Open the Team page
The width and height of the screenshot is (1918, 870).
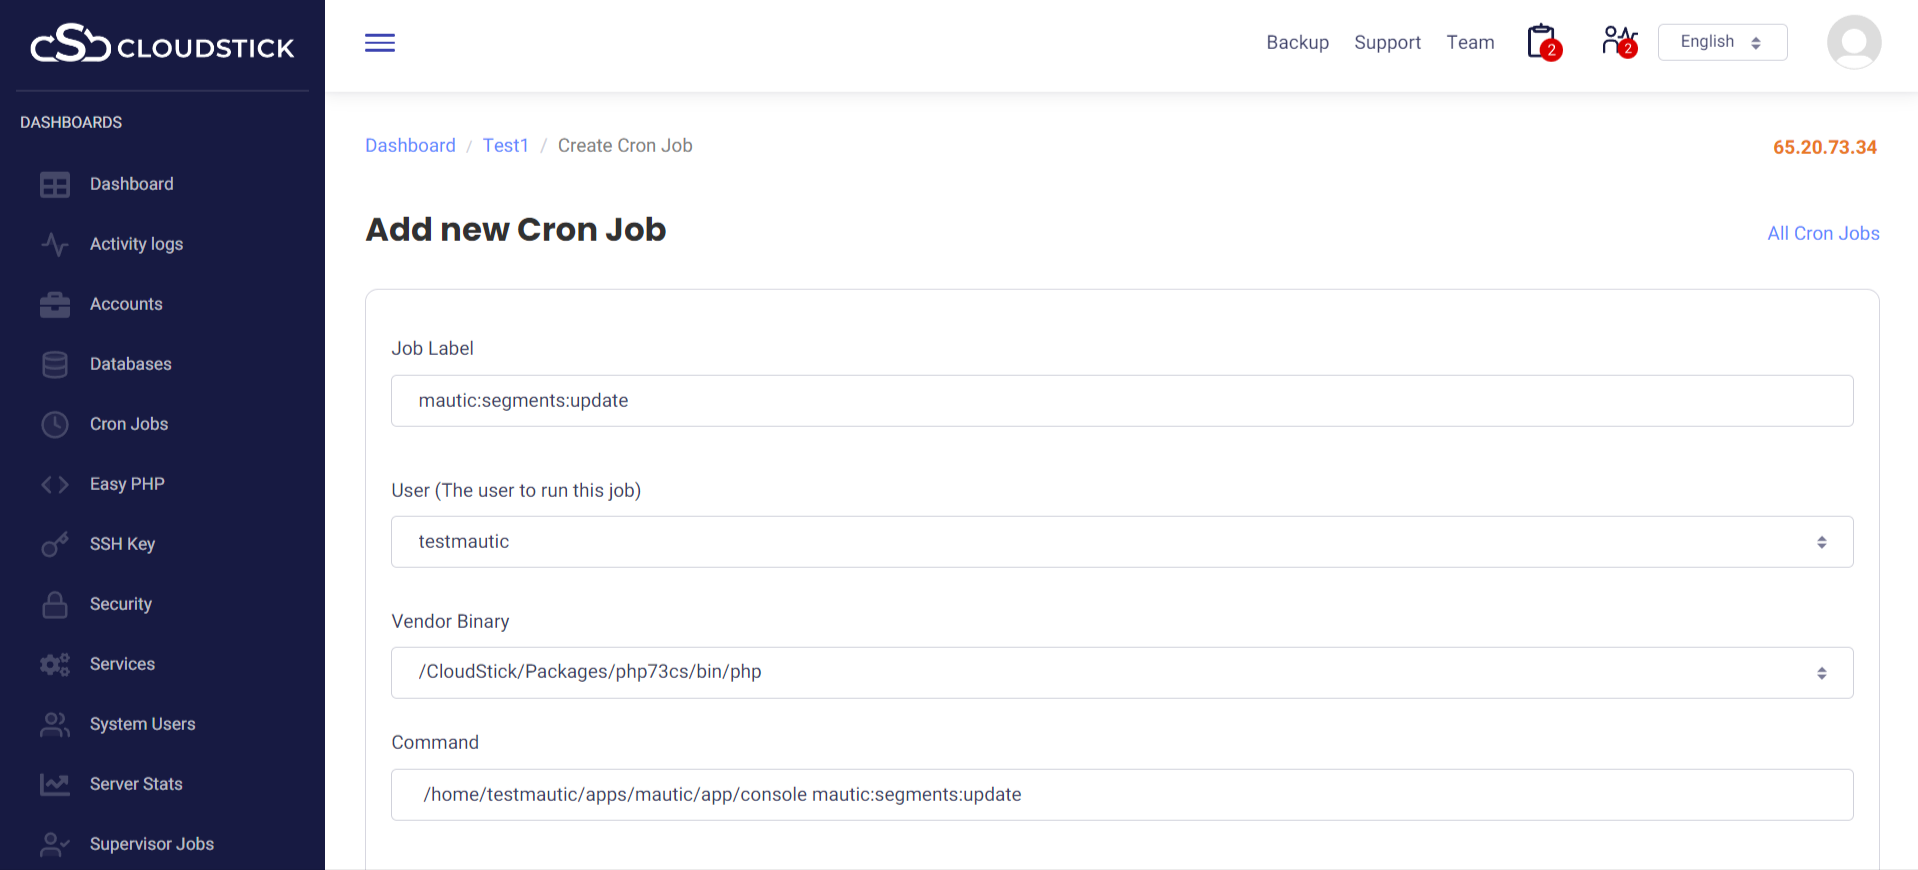(x=1470, y=42)
